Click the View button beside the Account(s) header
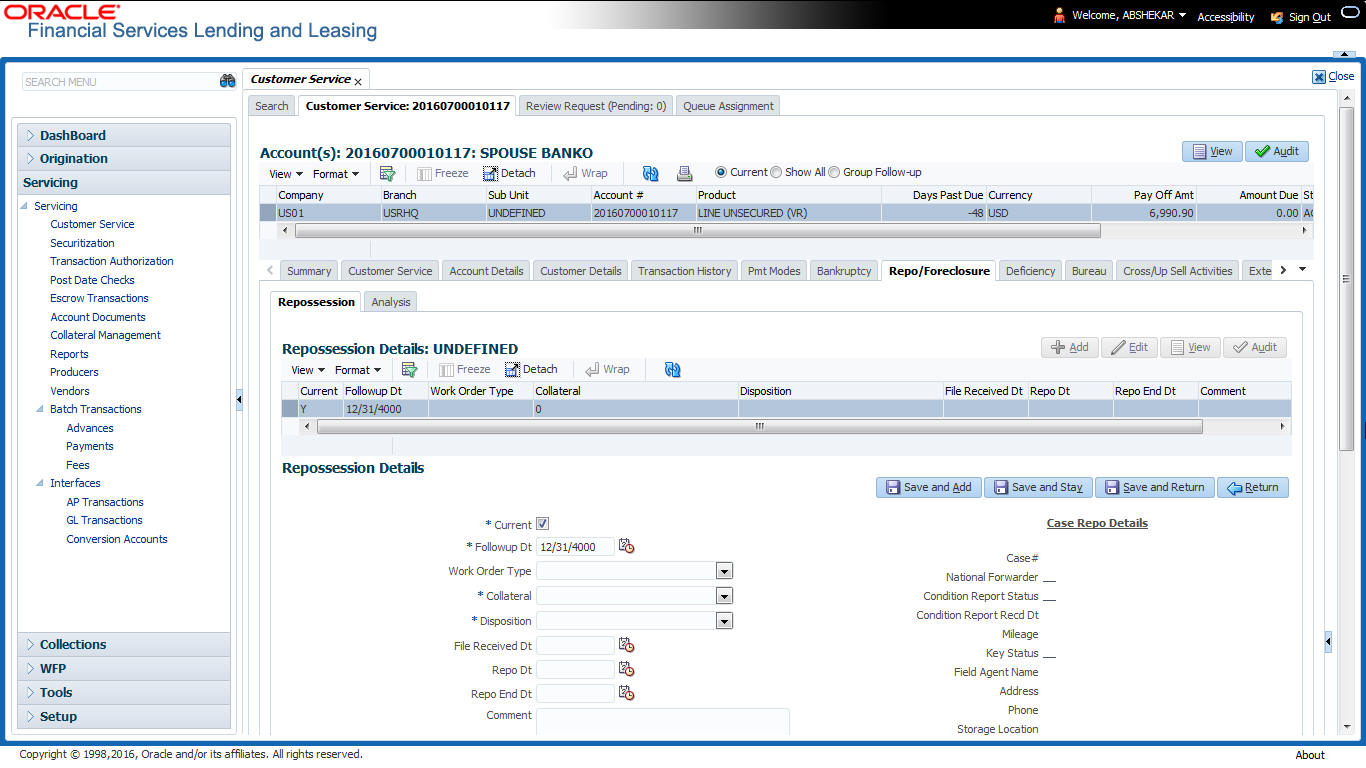The height and width of the screenshot is (768, 1366). tap(1212, 151)
